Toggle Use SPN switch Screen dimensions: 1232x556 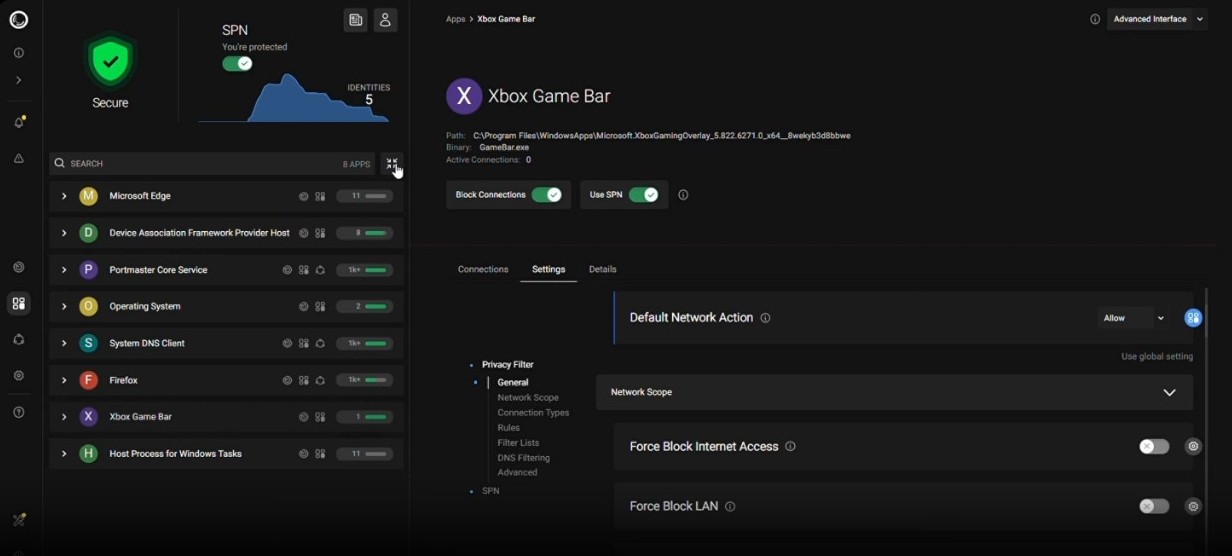[x=644, y=195]
